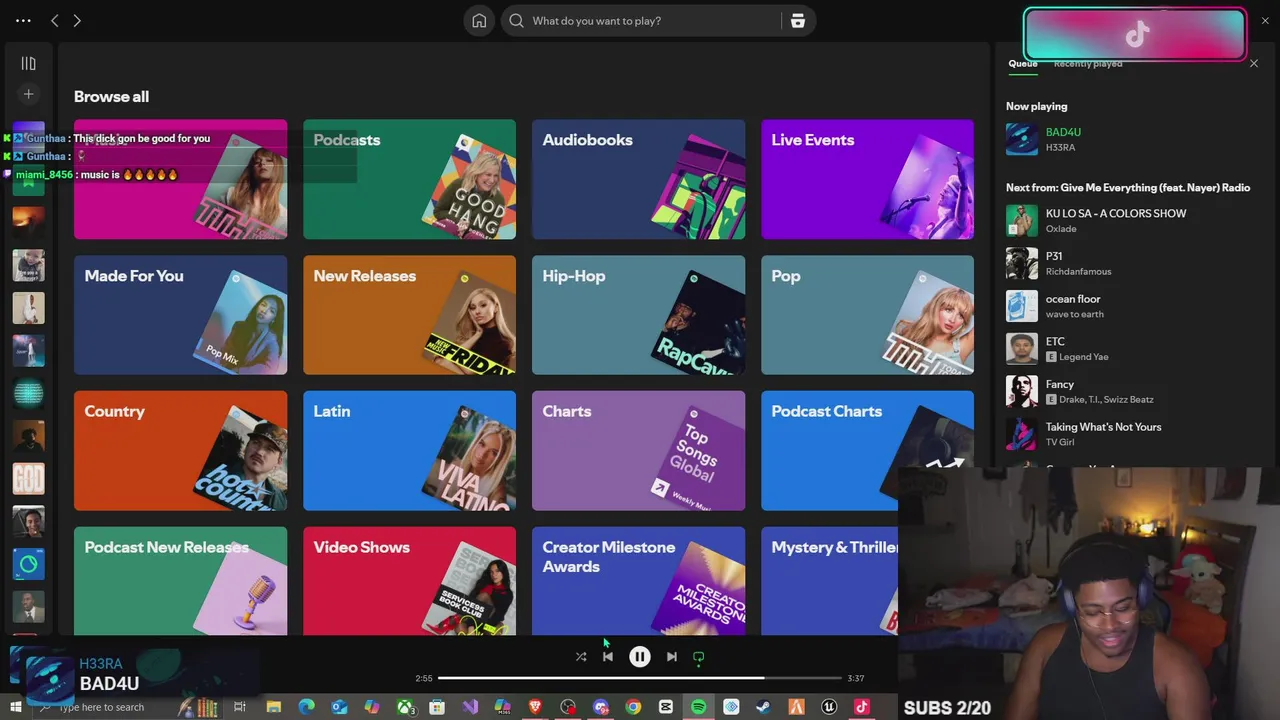Click the Browse icon in search bar
This screenshot has width=1280, height=720.
tap(798, 21)
